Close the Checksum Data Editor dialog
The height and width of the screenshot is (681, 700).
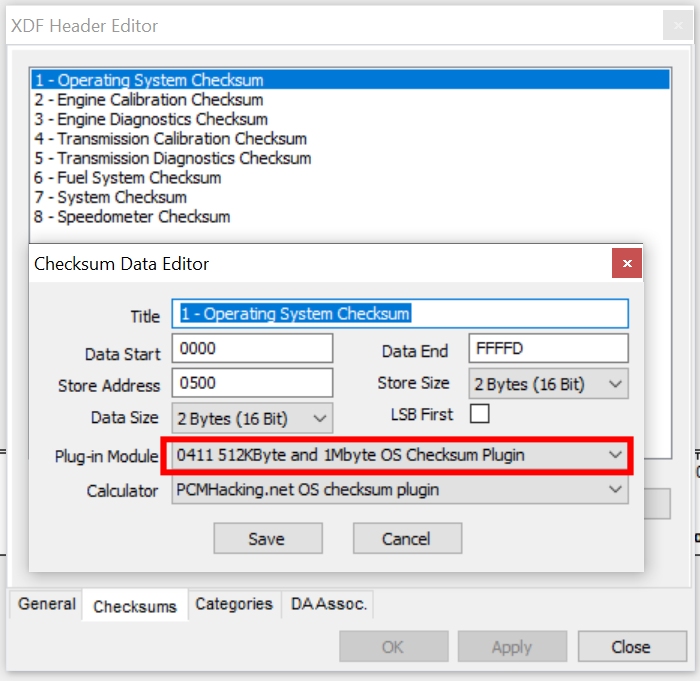click(627, 263)
